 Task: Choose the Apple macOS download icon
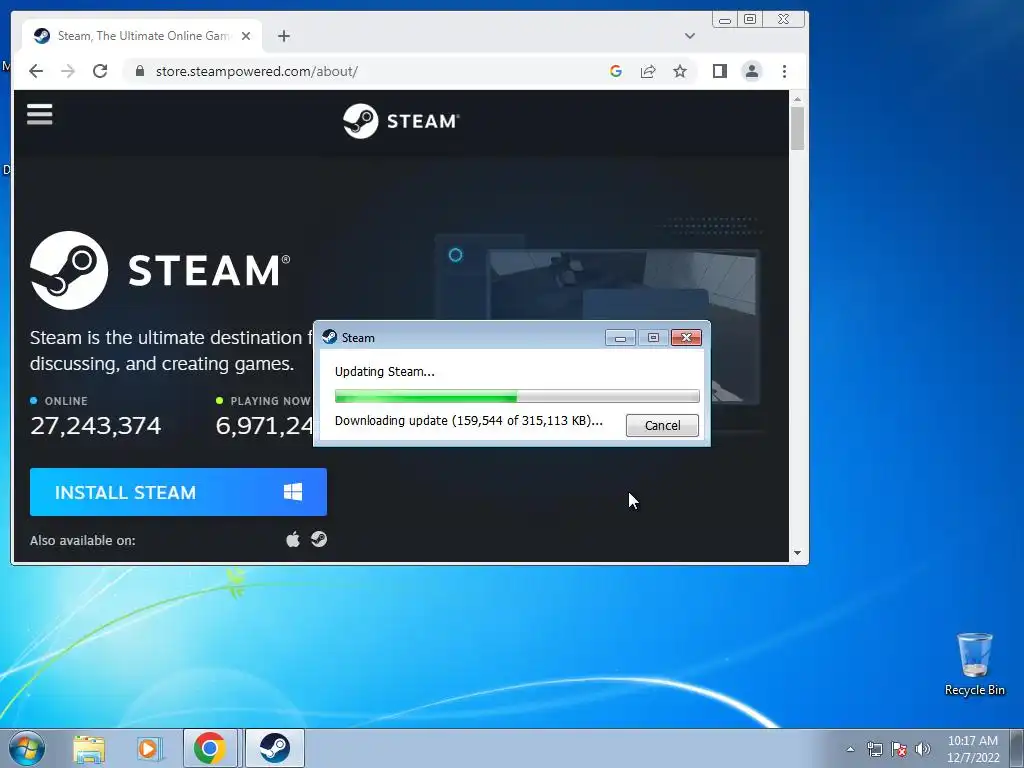293,539
